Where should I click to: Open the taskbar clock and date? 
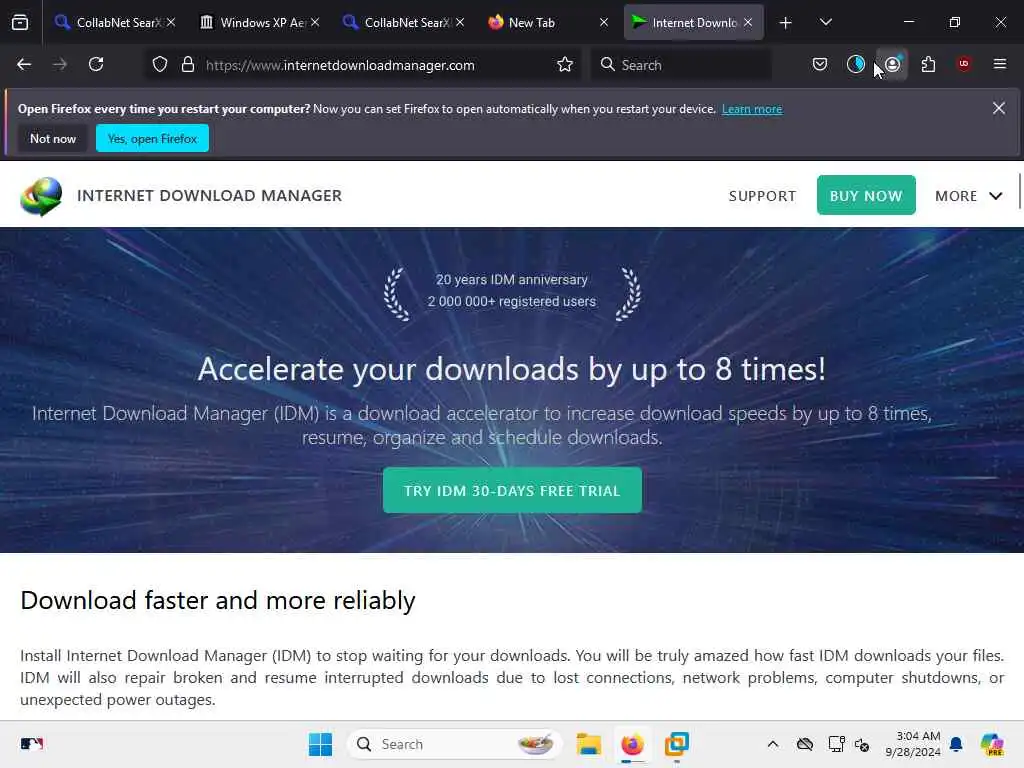click(912, 744)
